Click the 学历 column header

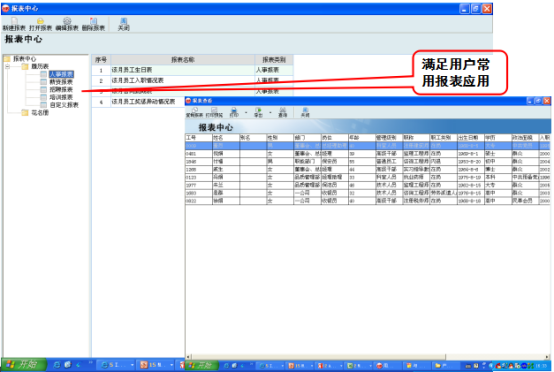coord(498,137)
